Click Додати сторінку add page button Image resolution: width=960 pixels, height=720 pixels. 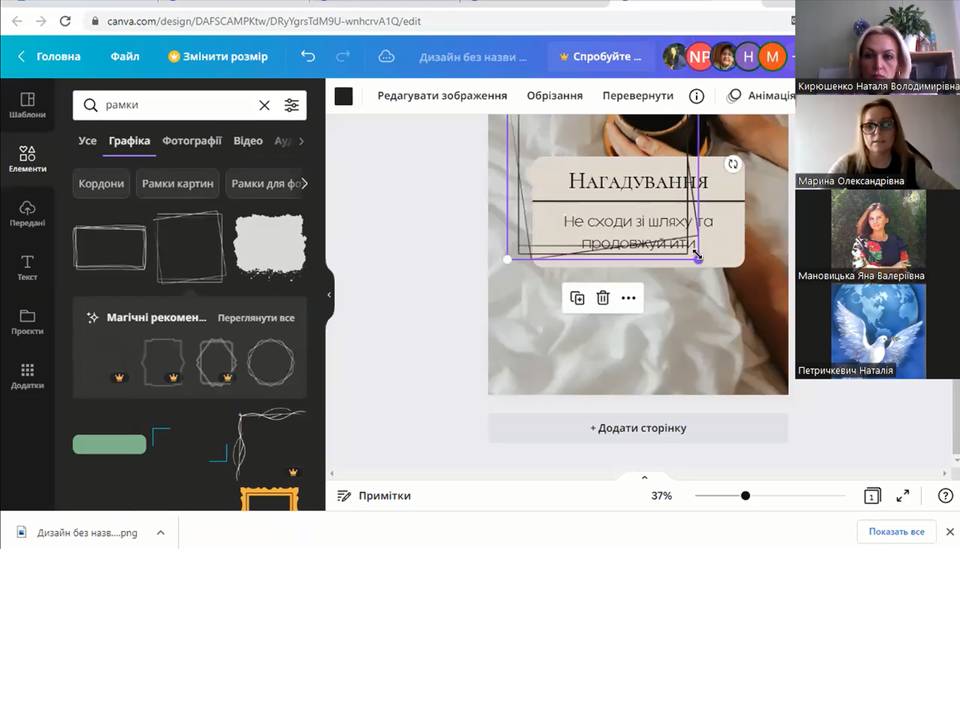(638, 428)
